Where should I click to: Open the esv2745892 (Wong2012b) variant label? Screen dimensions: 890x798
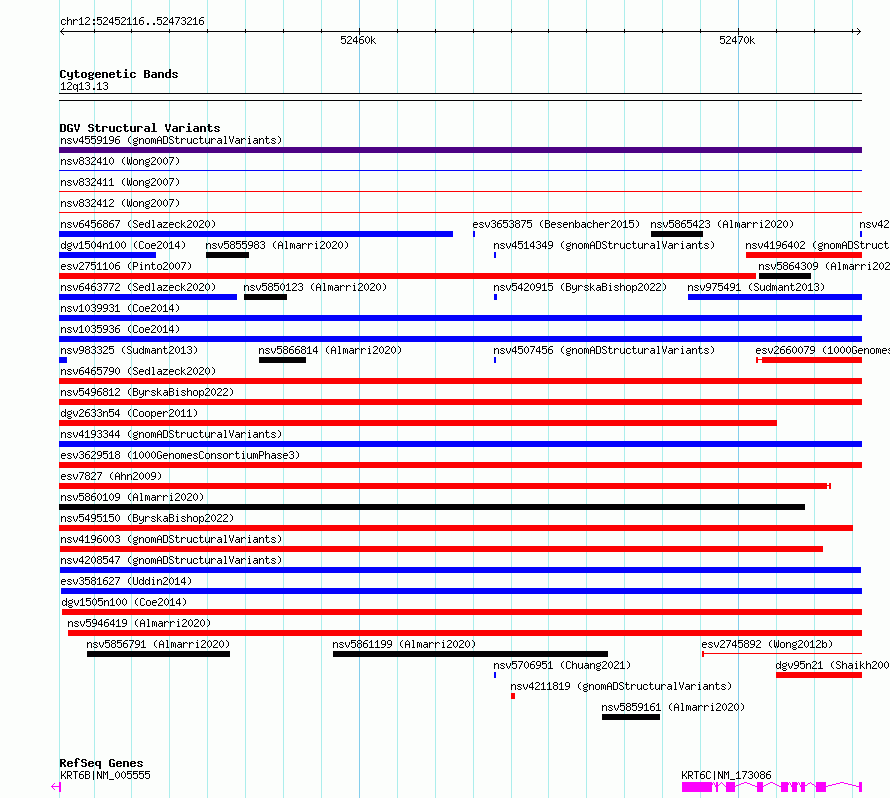point(767,644)
